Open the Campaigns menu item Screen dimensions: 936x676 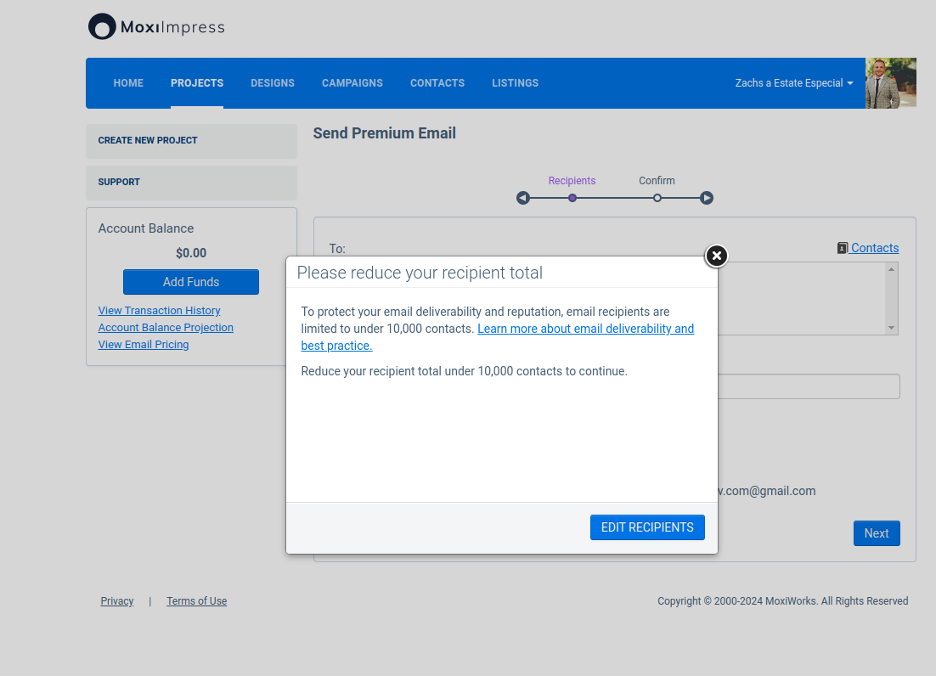tap(352, 83)
